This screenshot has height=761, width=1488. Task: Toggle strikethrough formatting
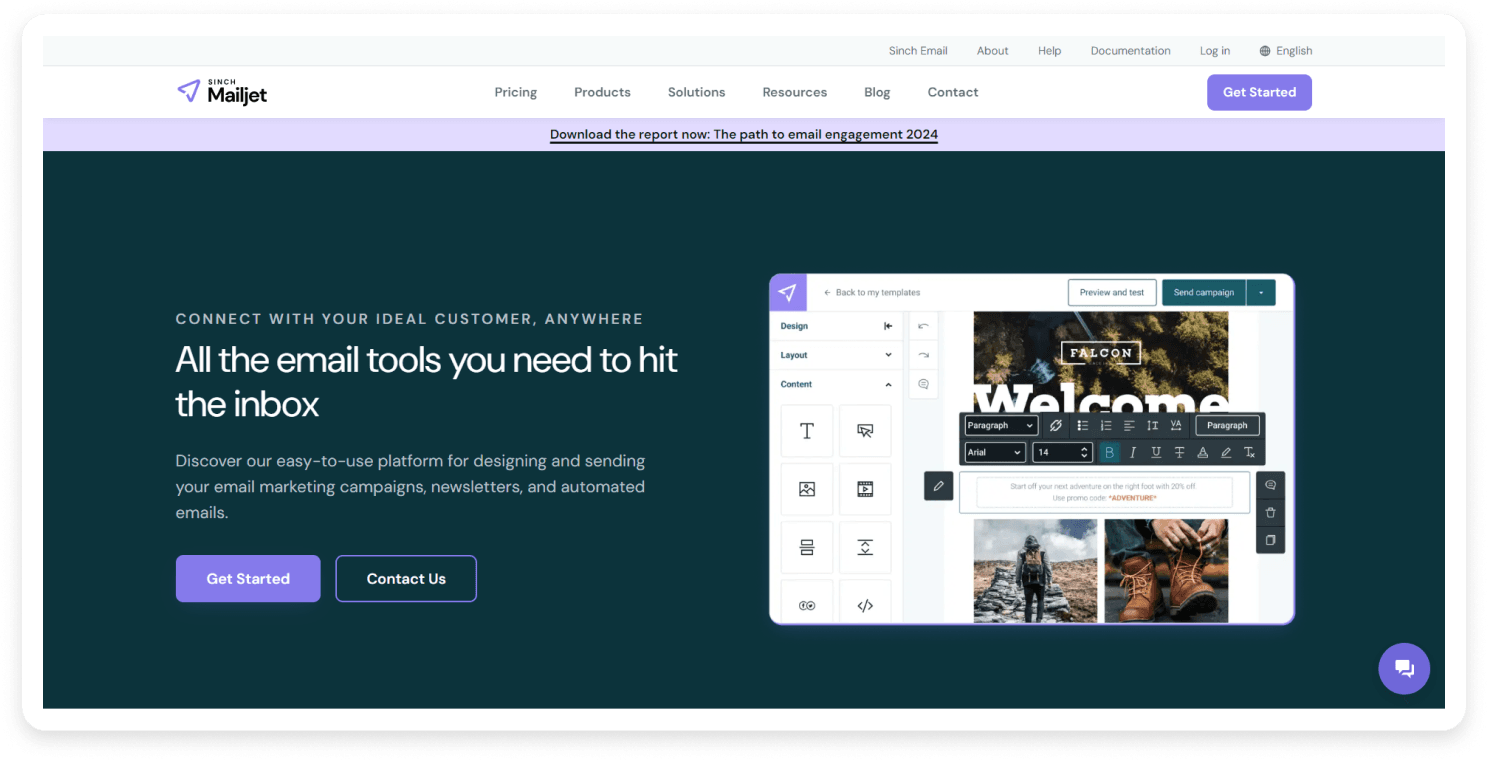[1179, 453]
